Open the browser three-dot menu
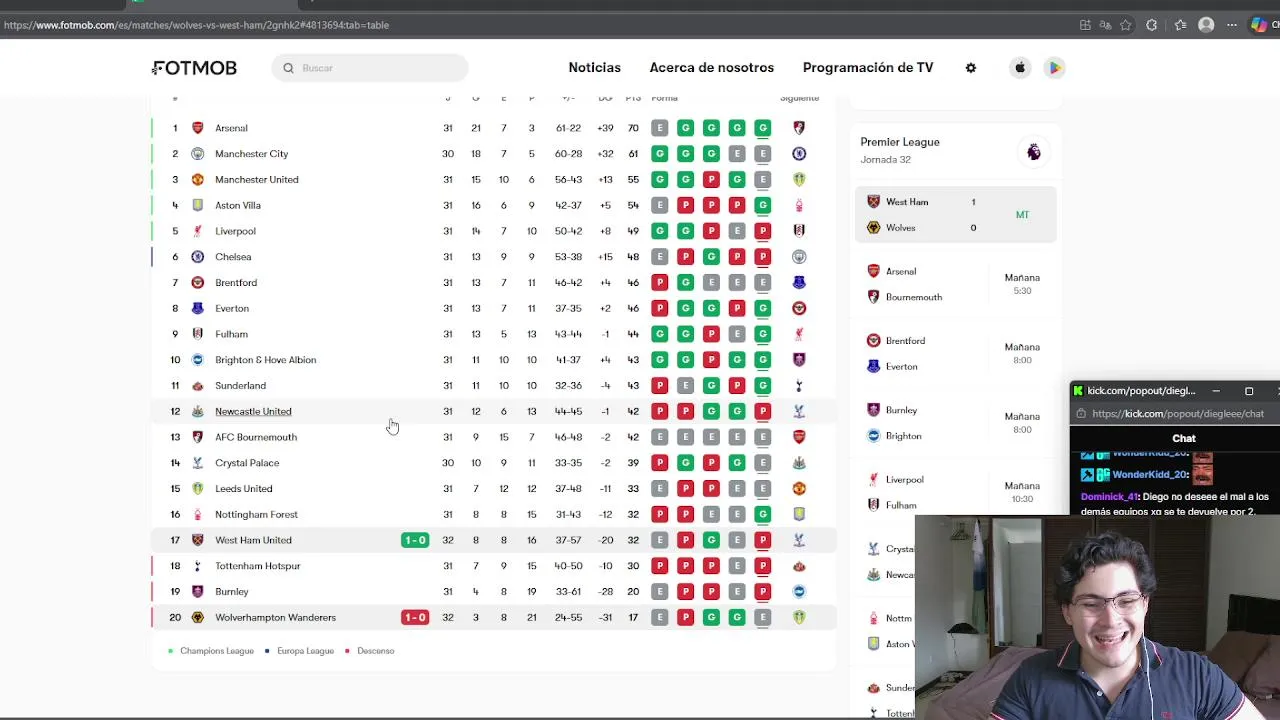This screenshot has height=720, width=1280. point(1232,25)
